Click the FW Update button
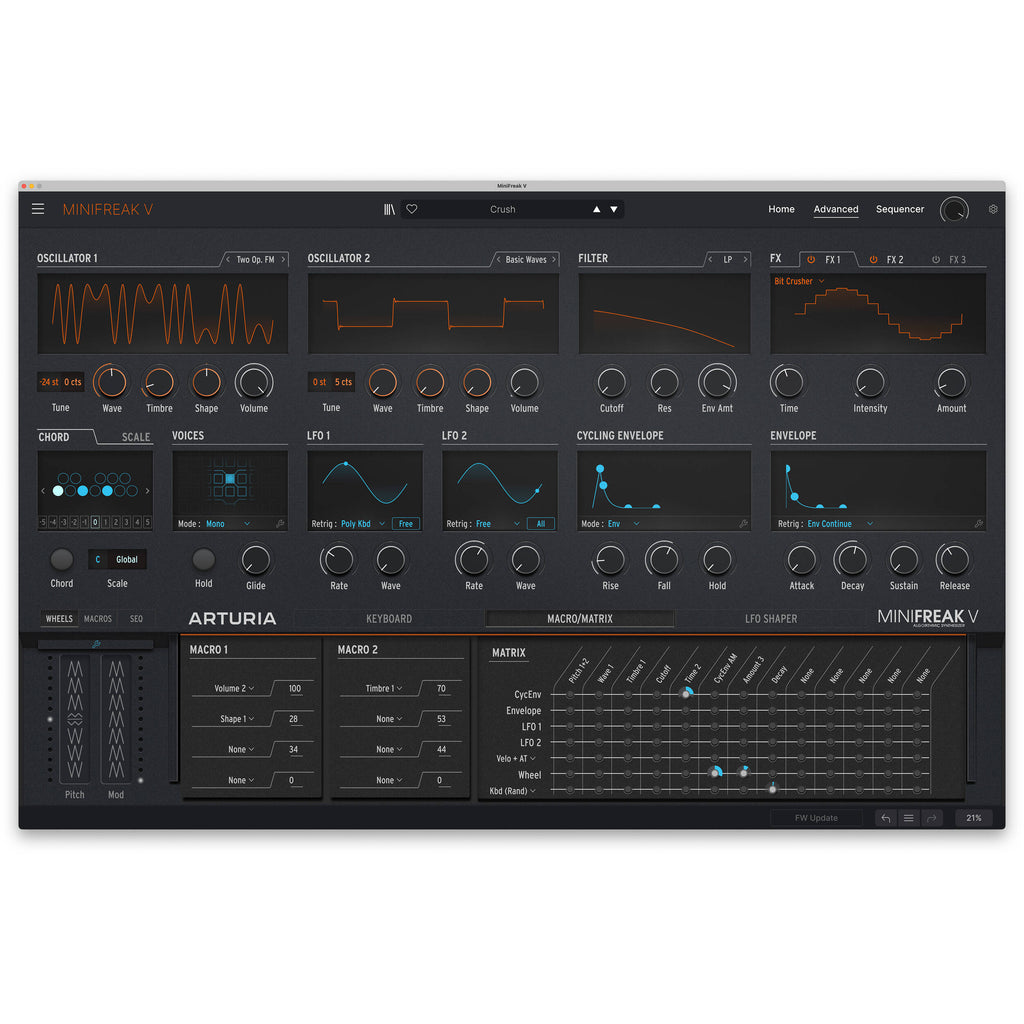Image resolution: width=1024 pixels, height=1024 pixels. 816,818
